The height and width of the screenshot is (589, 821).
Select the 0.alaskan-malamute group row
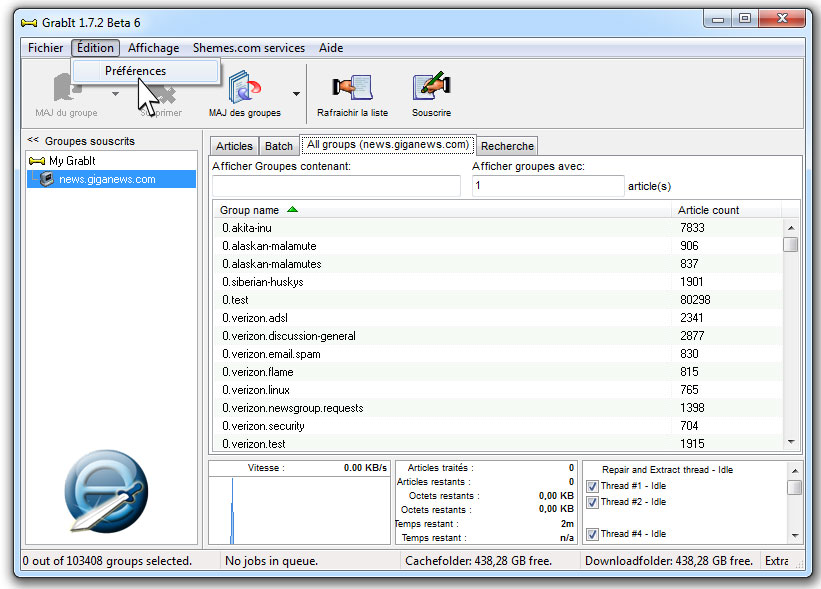click(498, 246)
